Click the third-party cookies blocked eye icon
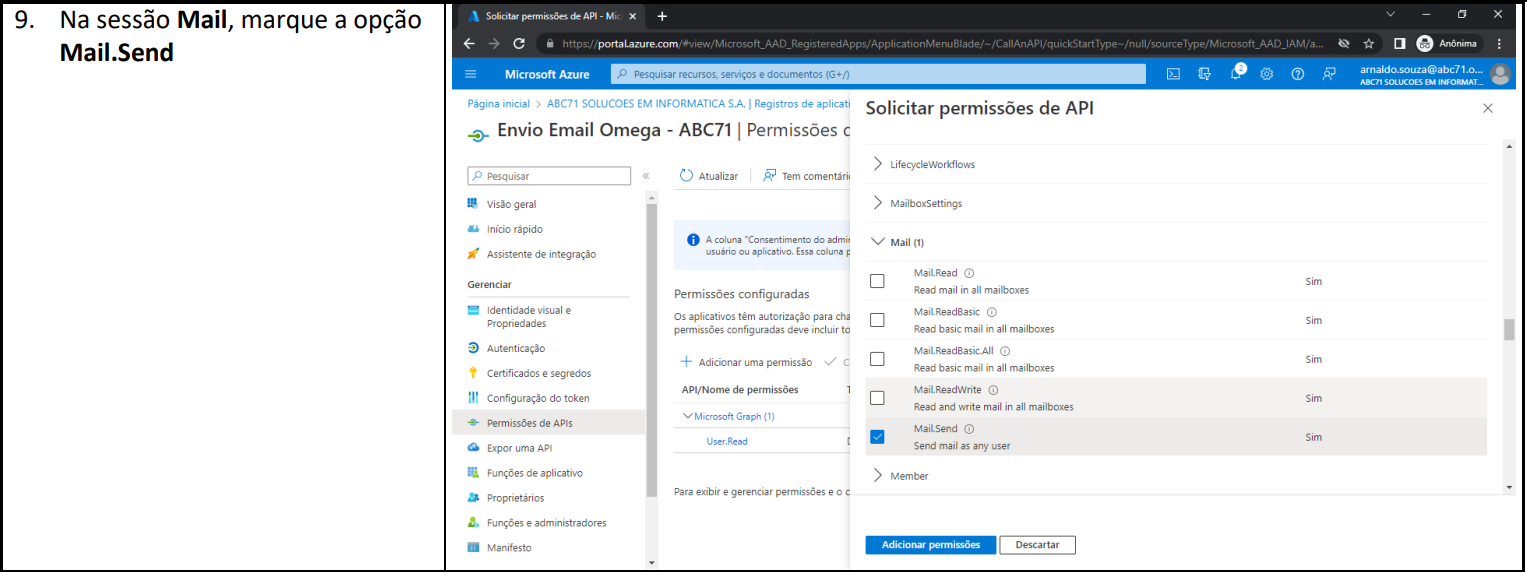The height and width of the screenshot is (572, 1527). [1344, 44]
